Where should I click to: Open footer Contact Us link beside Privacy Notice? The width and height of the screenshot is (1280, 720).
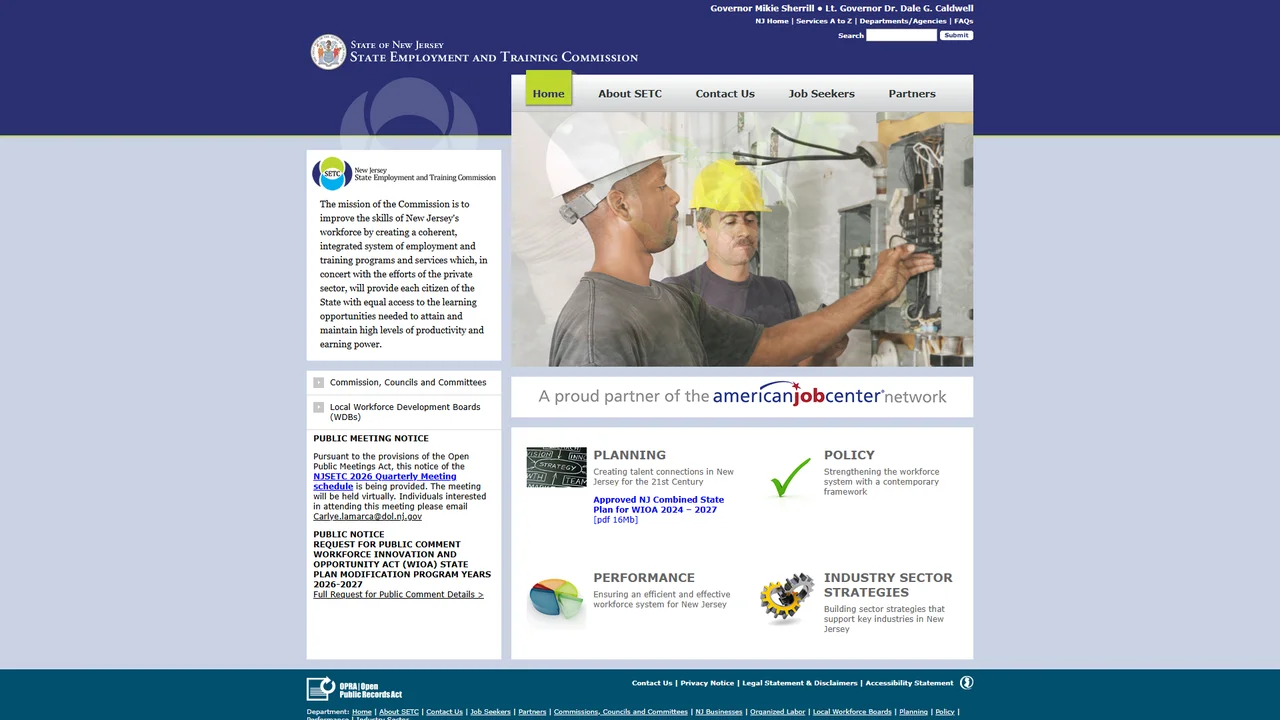pyautogui.click(x=652, y=683)
